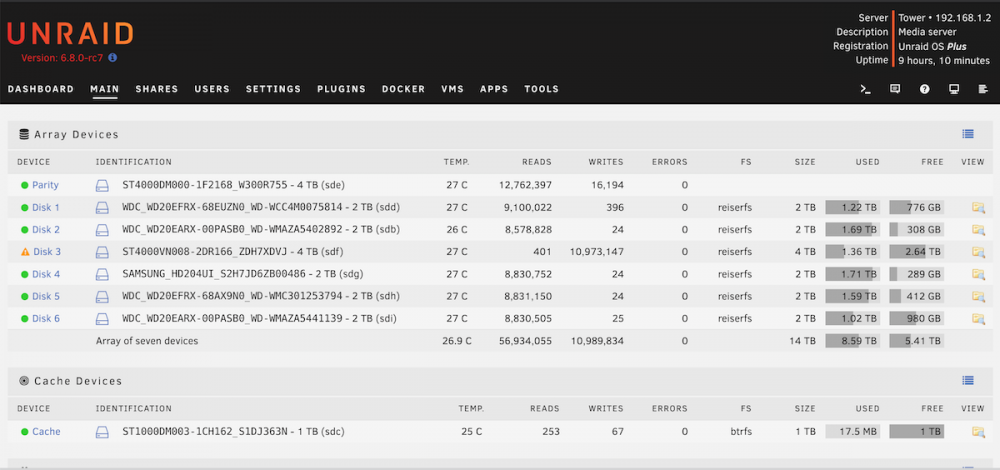Open the Disk 4 device link

tap(46, 274)
